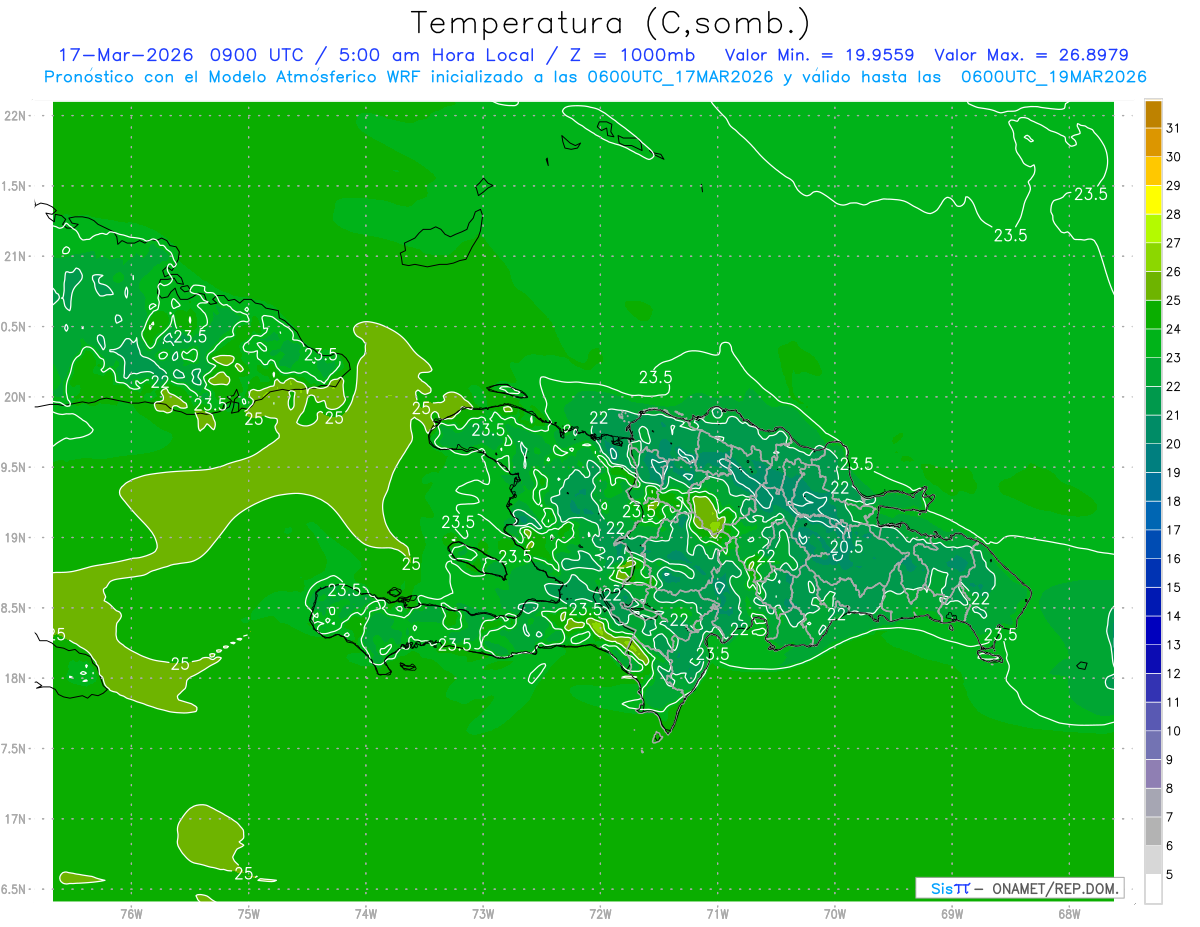The width and height of the screenshot is (1200, 927).
Task: Click the legend value 30
Action: pos(1175,157)
